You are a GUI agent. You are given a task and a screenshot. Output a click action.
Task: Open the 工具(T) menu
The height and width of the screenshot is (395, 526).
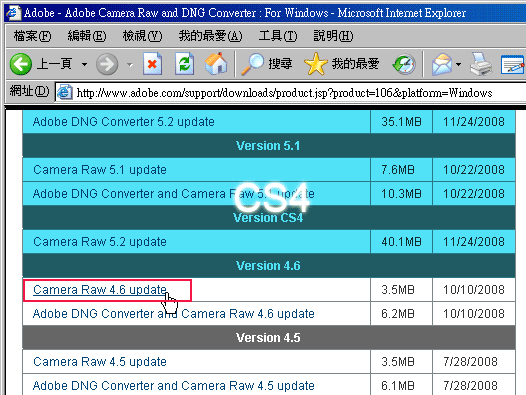pyautogui.click(x=278, y=36)
